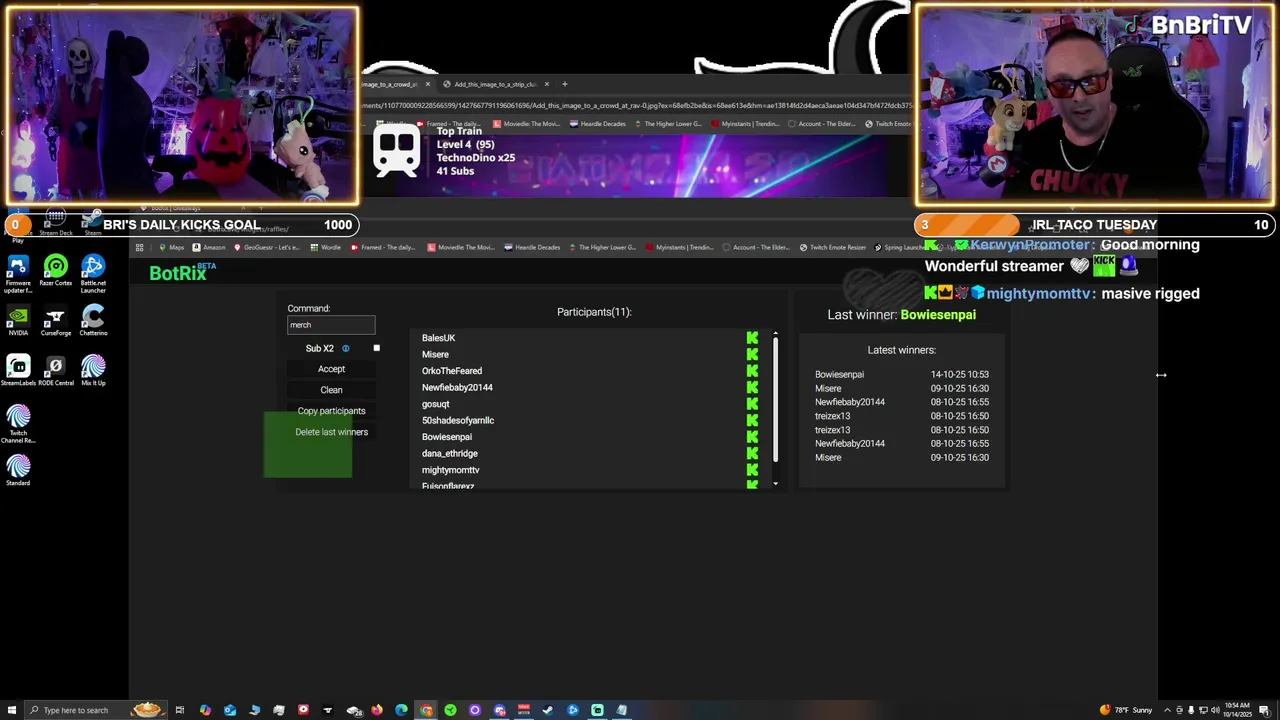Open a new tab in the background browser
The width and height of the screenshot is (1280, 720).
coord(564,84)
